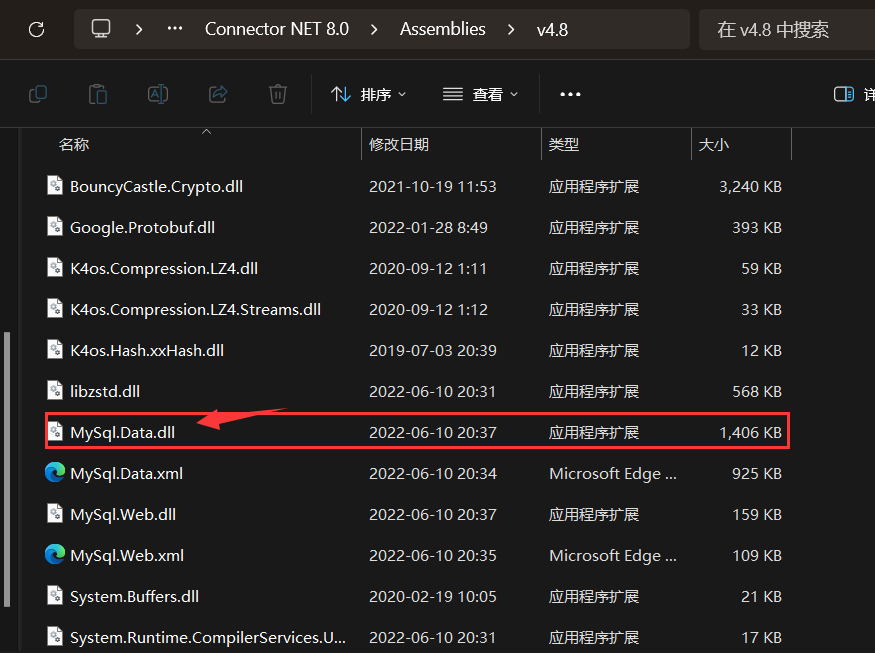The width and height of the screenshot is (875, 653).
Task: Click the 2022-01-28 8:49 date cell
Action: pos(428,228)
